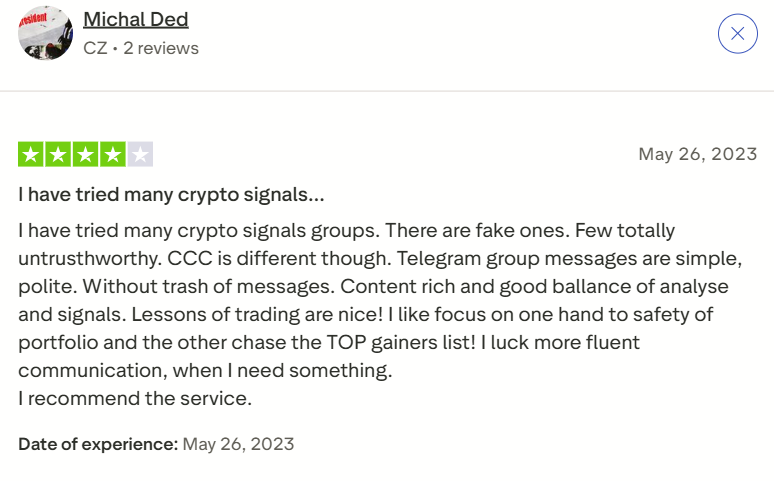This screenshot has height=481, width=774.
Task: Close the review panel with the X button
Action: click(x=737, y=34)
